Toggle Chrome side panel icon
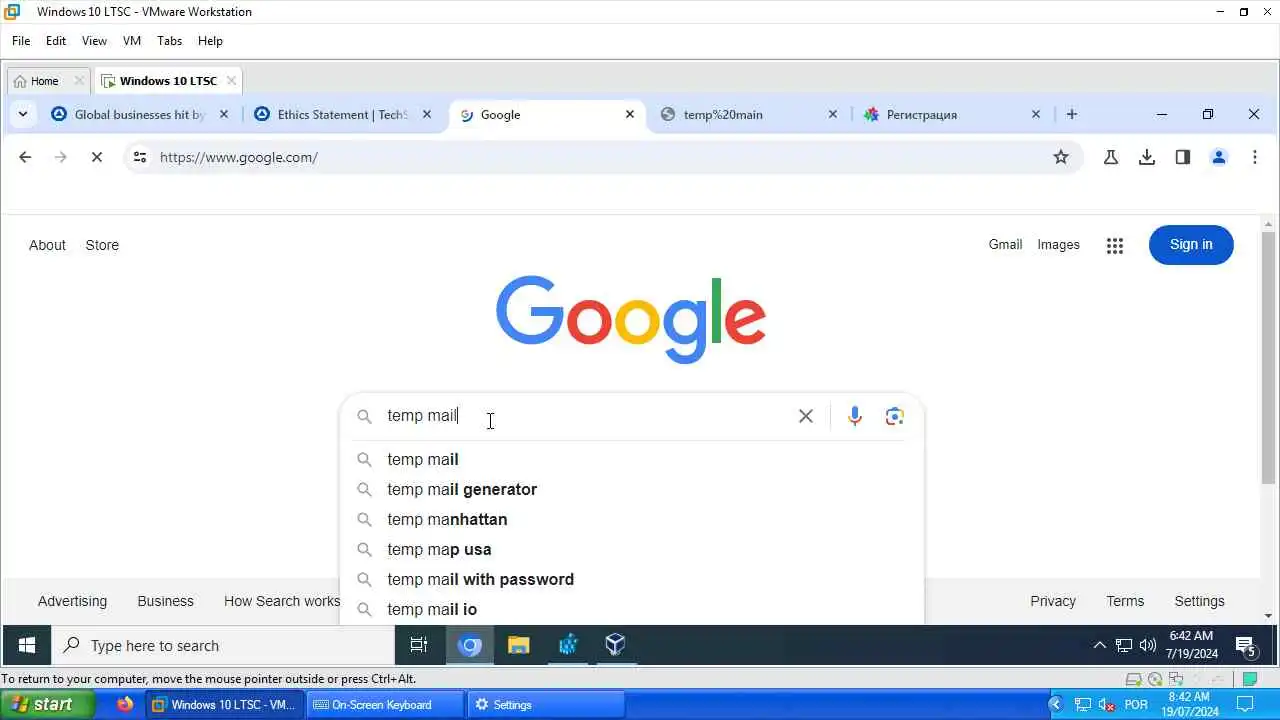This screenshot has height=720, width=1280. tap(1183, 157)
